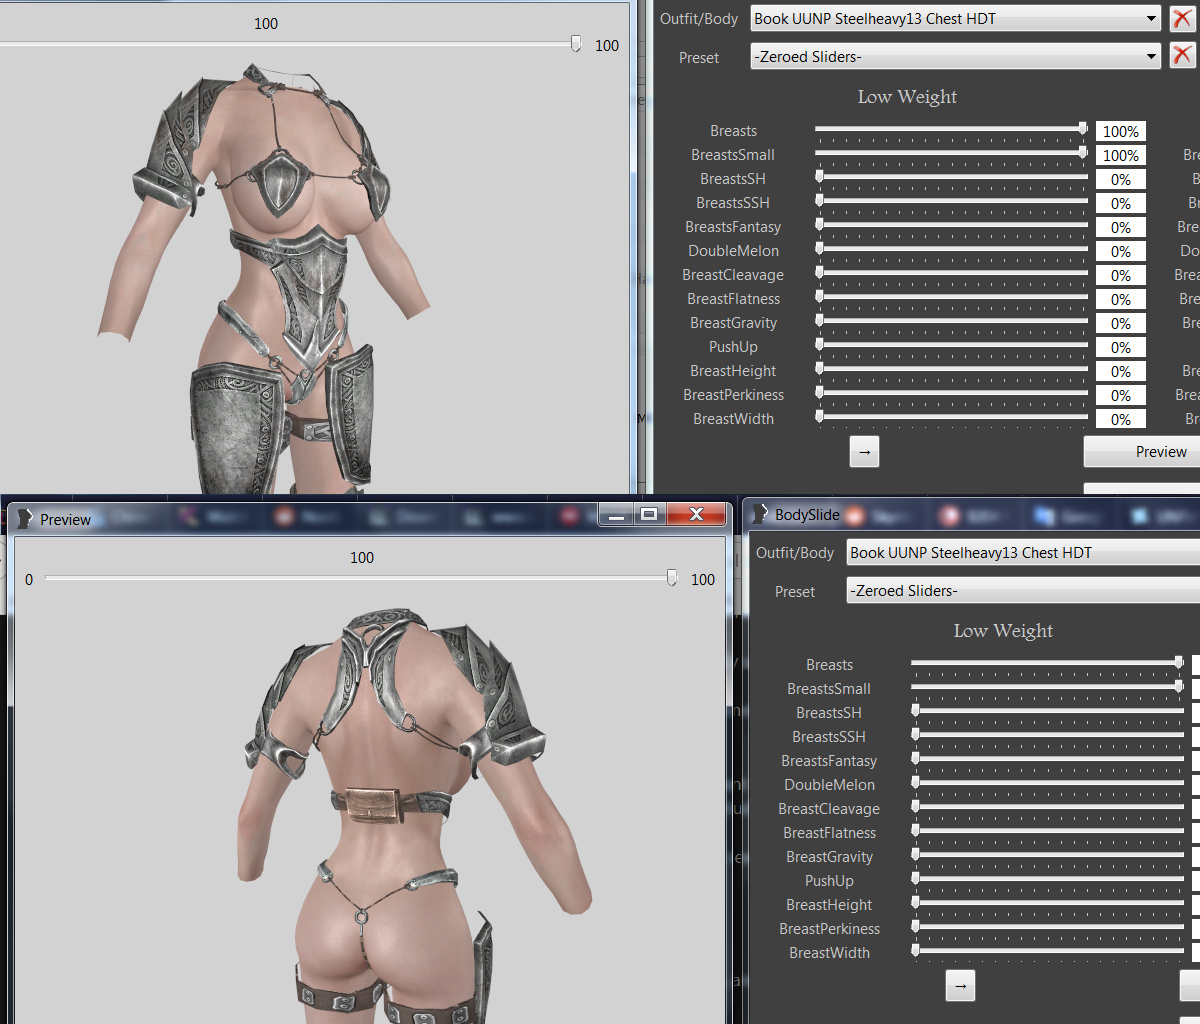This screenshot has height=1024, width=1200.
Task: Adjust BreastCleavage slider in lower BodySlide window
Action: coord(1047,808)
